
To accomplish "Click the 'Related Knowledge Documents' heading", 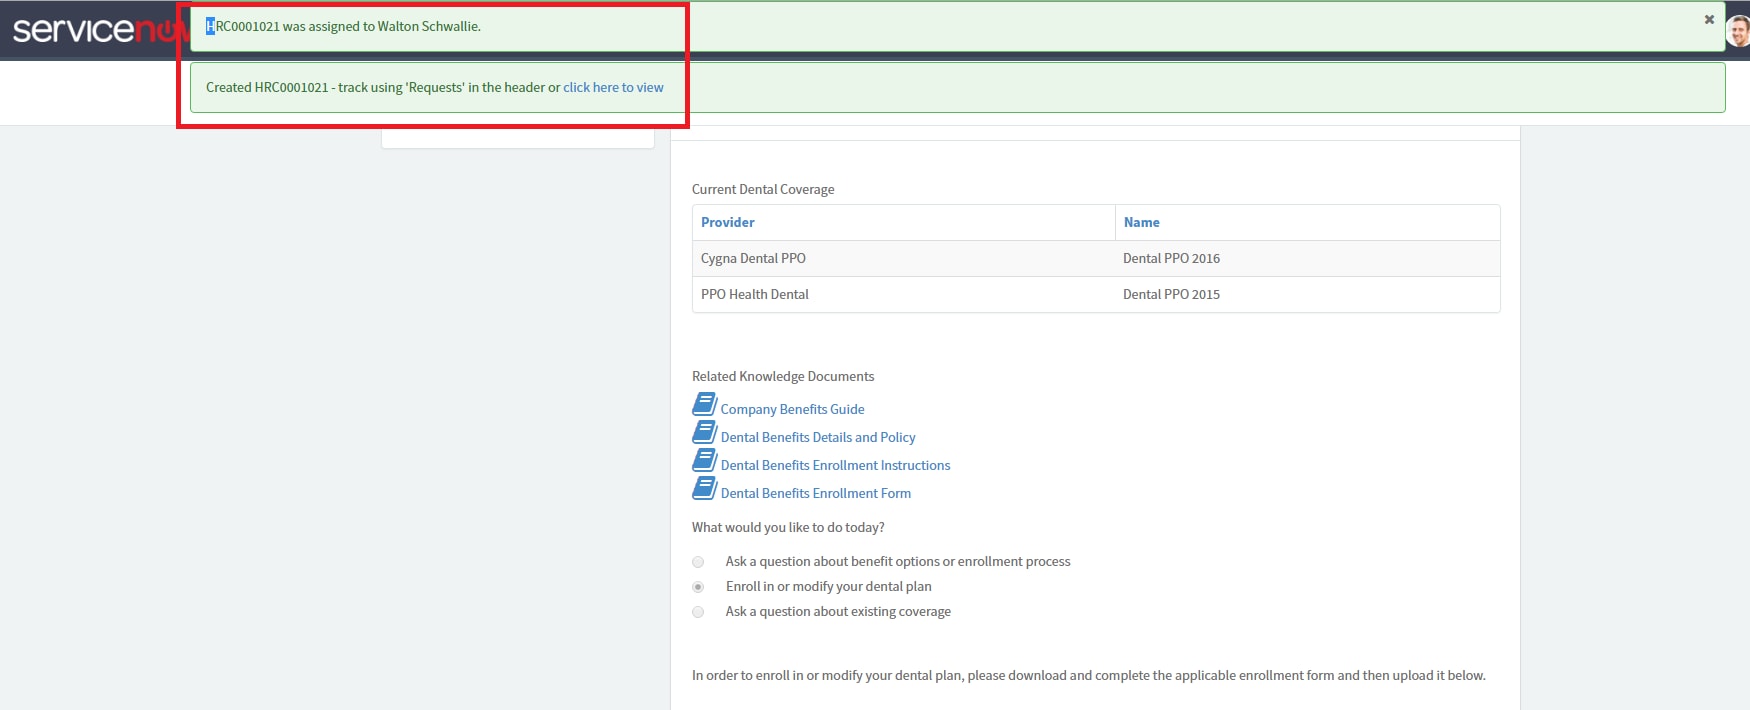I will coord(783,376).
